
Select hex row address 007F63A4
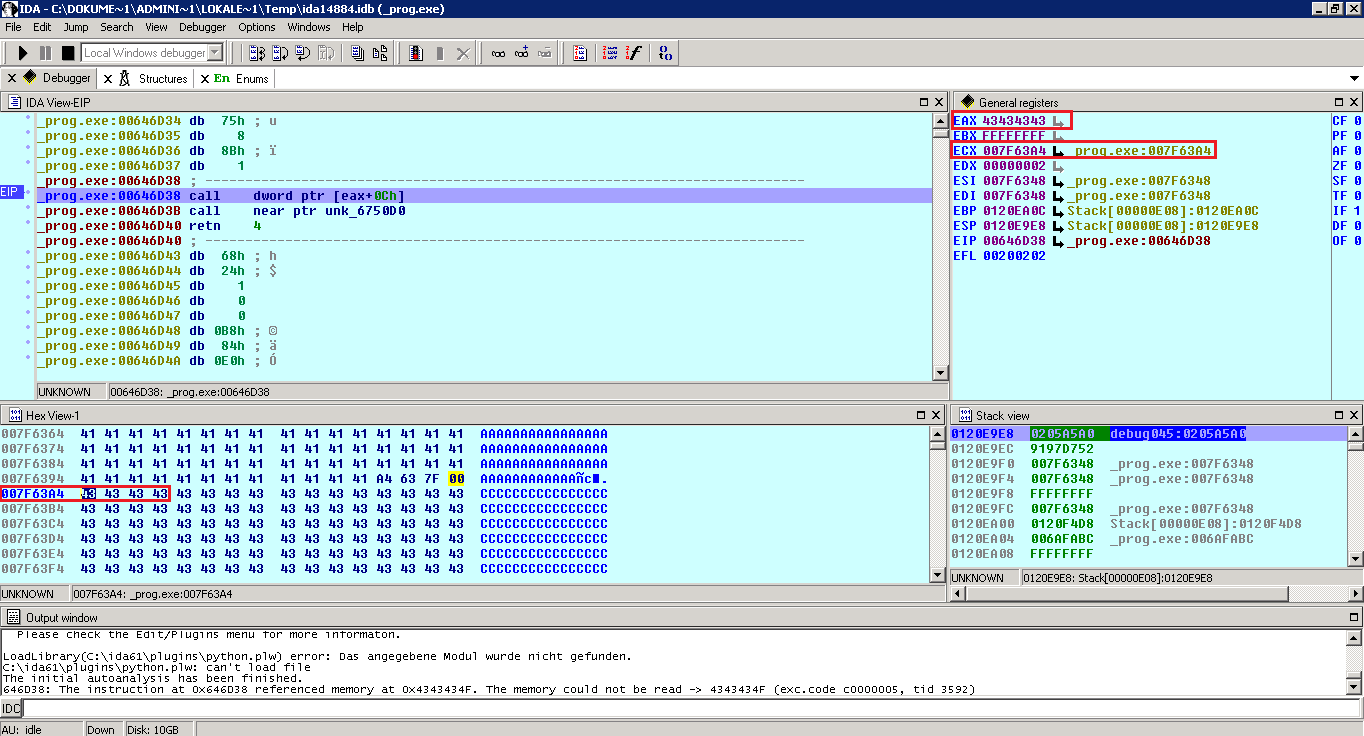coord(32,493)
